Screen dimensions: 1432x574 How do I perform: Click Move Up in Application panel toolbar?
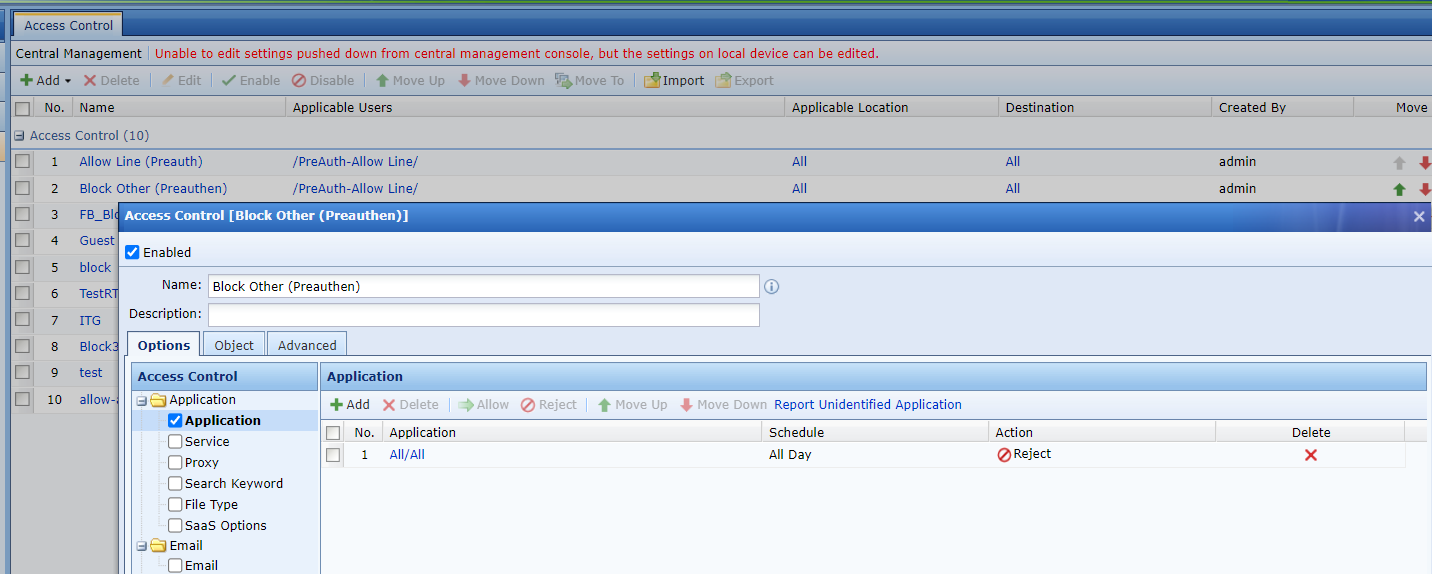tap(632, 405)
